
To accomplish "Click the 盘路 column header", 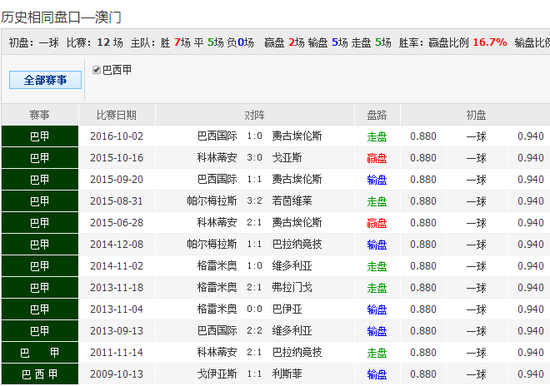I will [x=377, y=115].
